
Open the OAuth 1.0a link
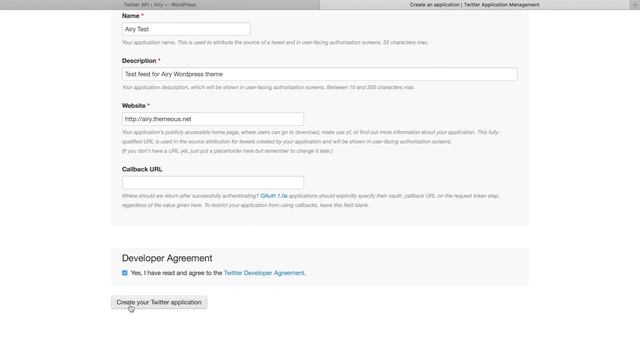pyautogui.click(x=274, y=196)
